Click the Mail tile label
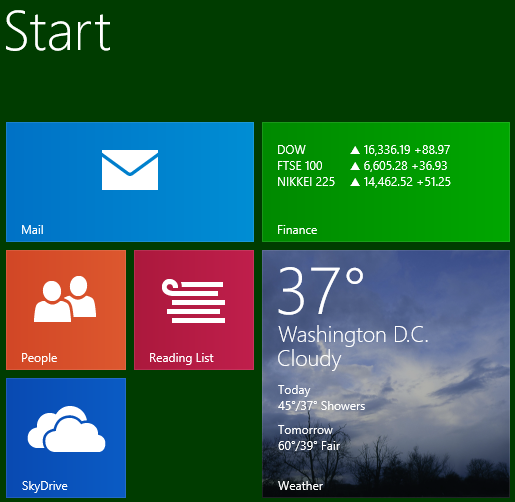This screenshot has height=502, width=515. click(32, 230)
